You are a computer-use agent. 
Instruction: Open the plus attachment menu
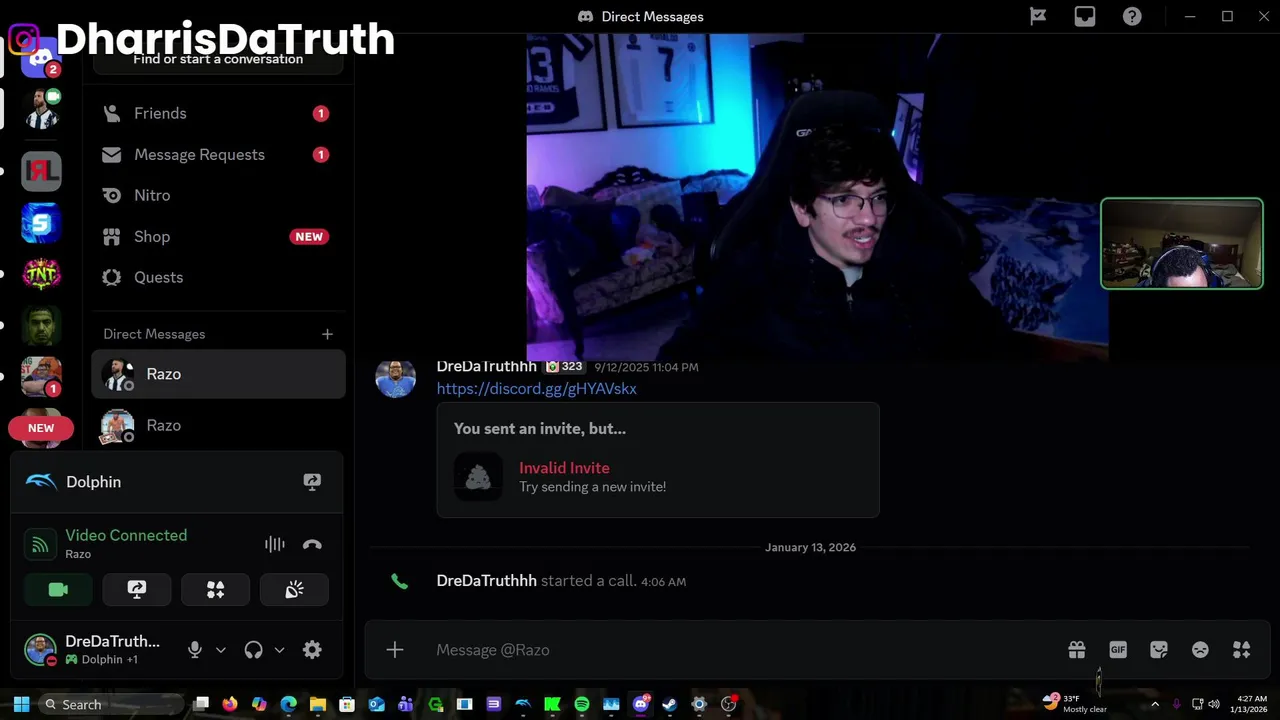tap(395, 650)
